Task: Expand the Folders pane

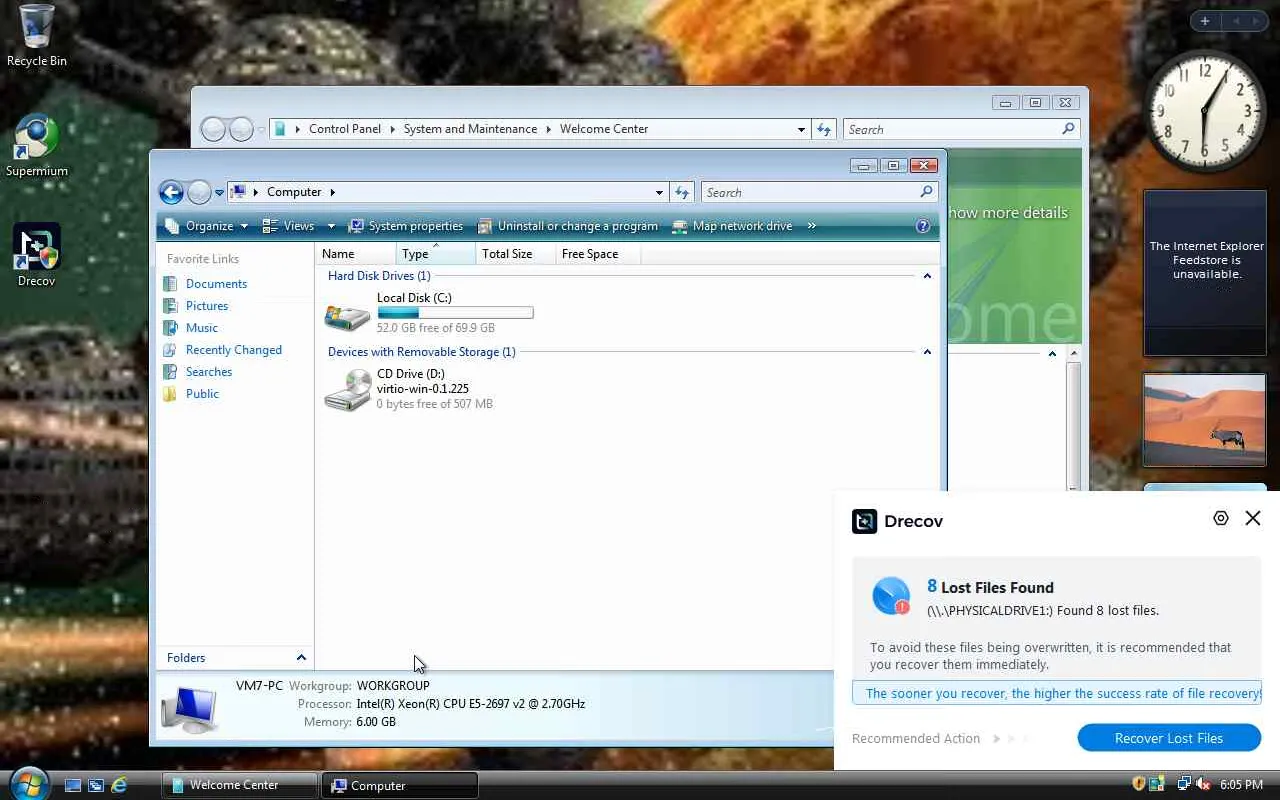Action: 301,657
